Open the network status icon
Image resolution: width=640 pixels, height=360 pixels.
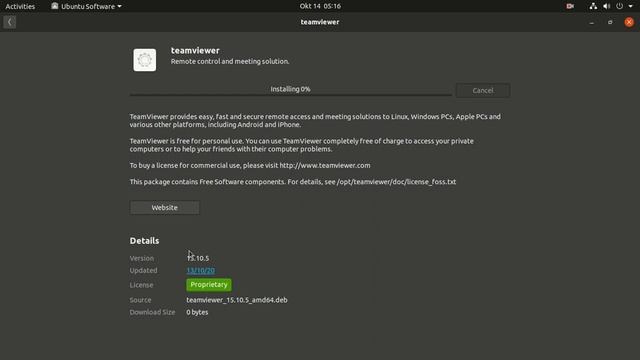coord(593,6)
